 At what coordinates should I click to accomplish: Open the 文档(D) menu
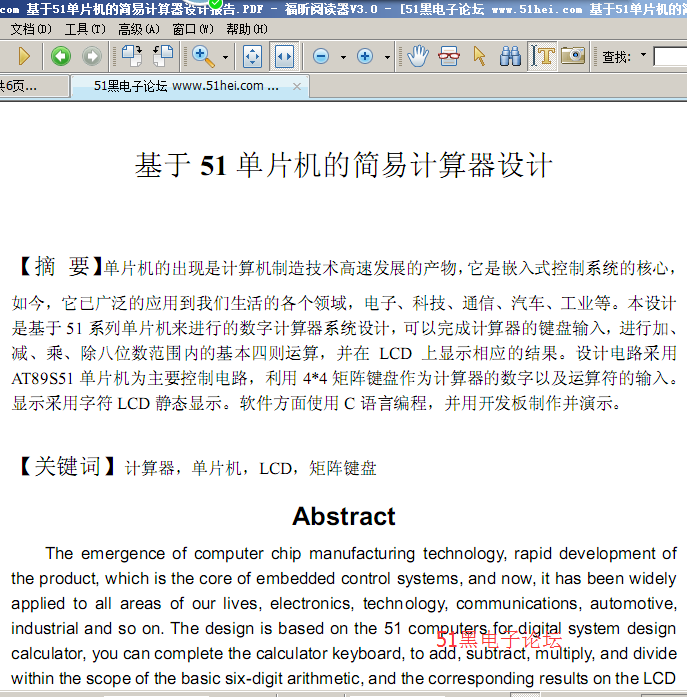click(x=31, y=29)
